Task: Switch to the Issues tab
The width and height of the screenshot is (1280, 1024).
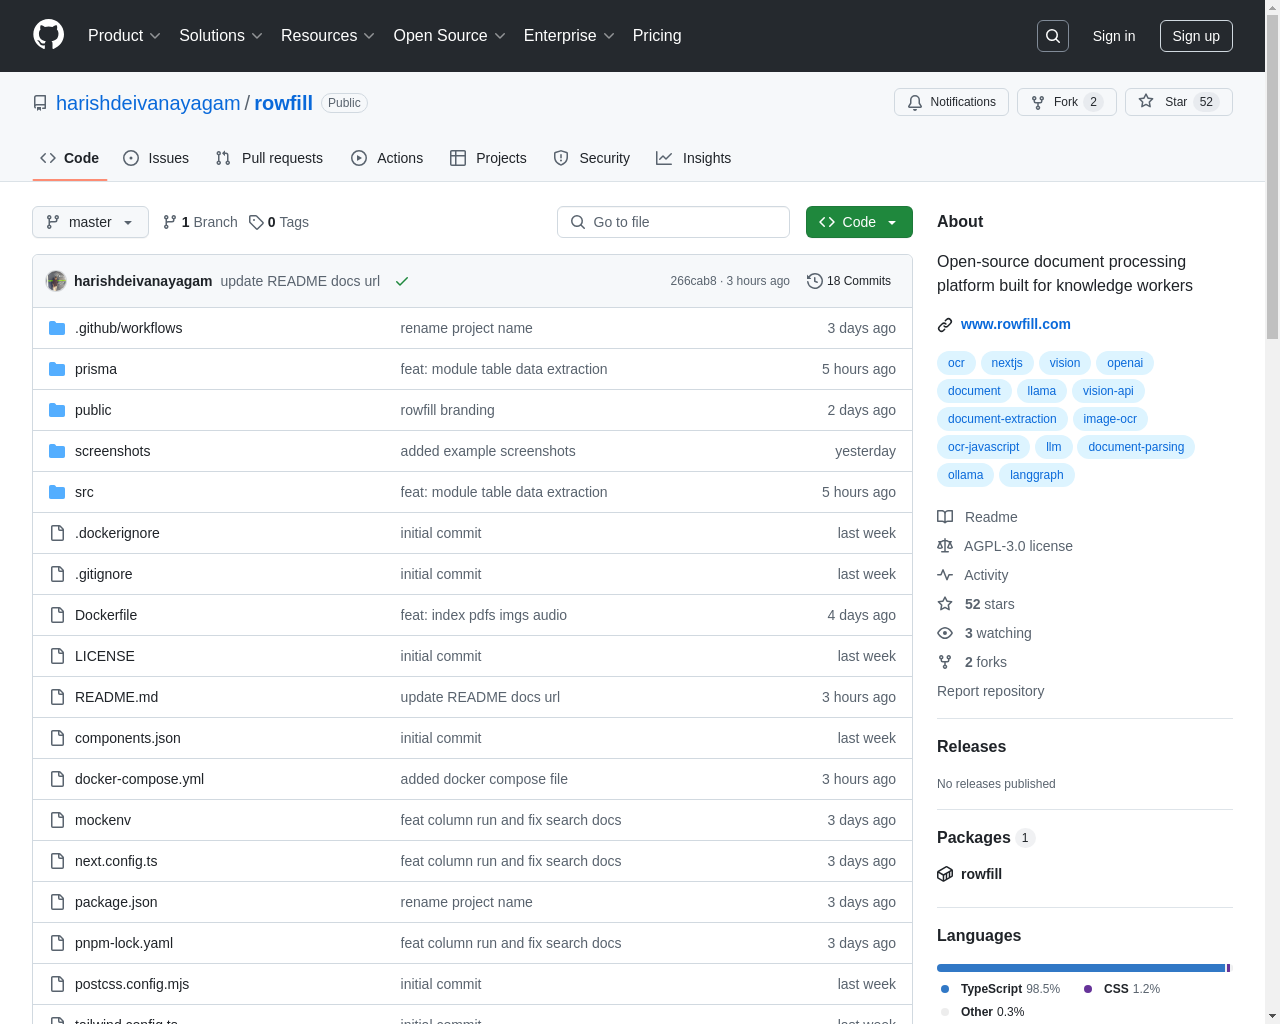Action: [156, 158]
